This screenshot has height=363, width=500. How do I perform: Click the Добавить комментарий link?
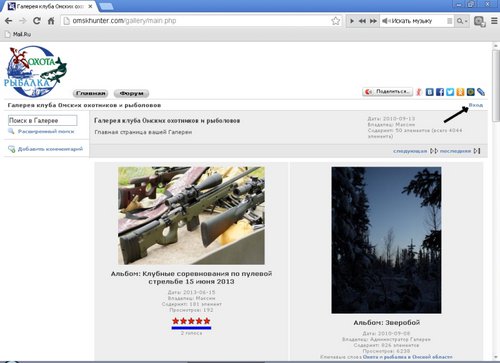tap(50, 149)
